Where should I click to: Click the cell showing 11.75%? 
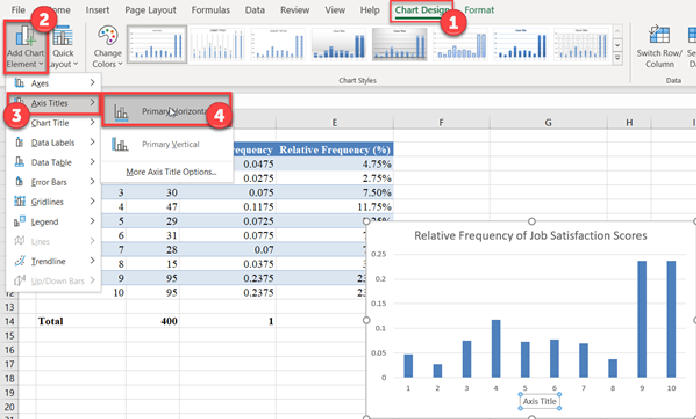point(335,207)
